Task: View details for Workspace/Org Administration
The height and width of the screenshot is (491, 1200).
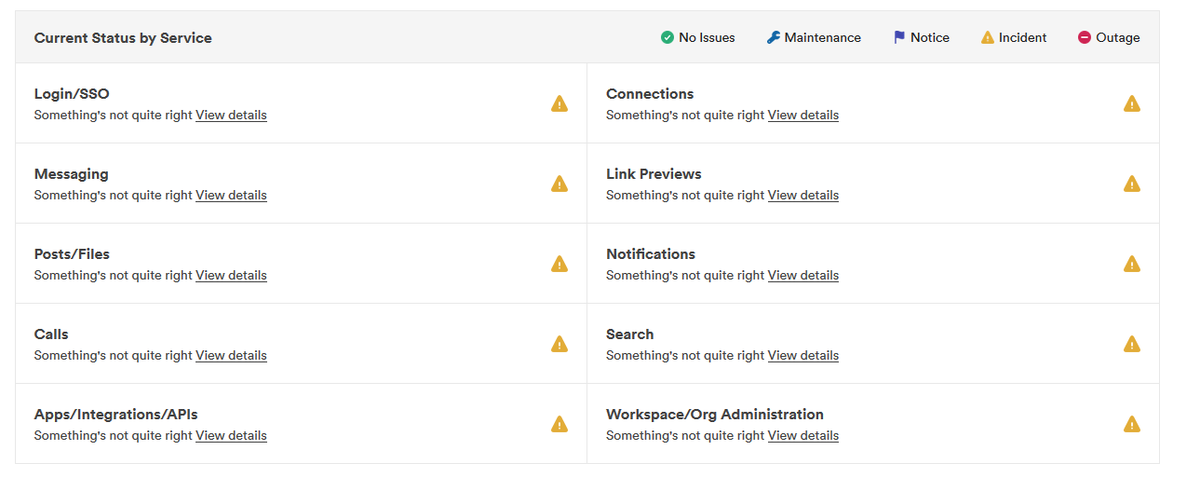Action: click(803, 435)
